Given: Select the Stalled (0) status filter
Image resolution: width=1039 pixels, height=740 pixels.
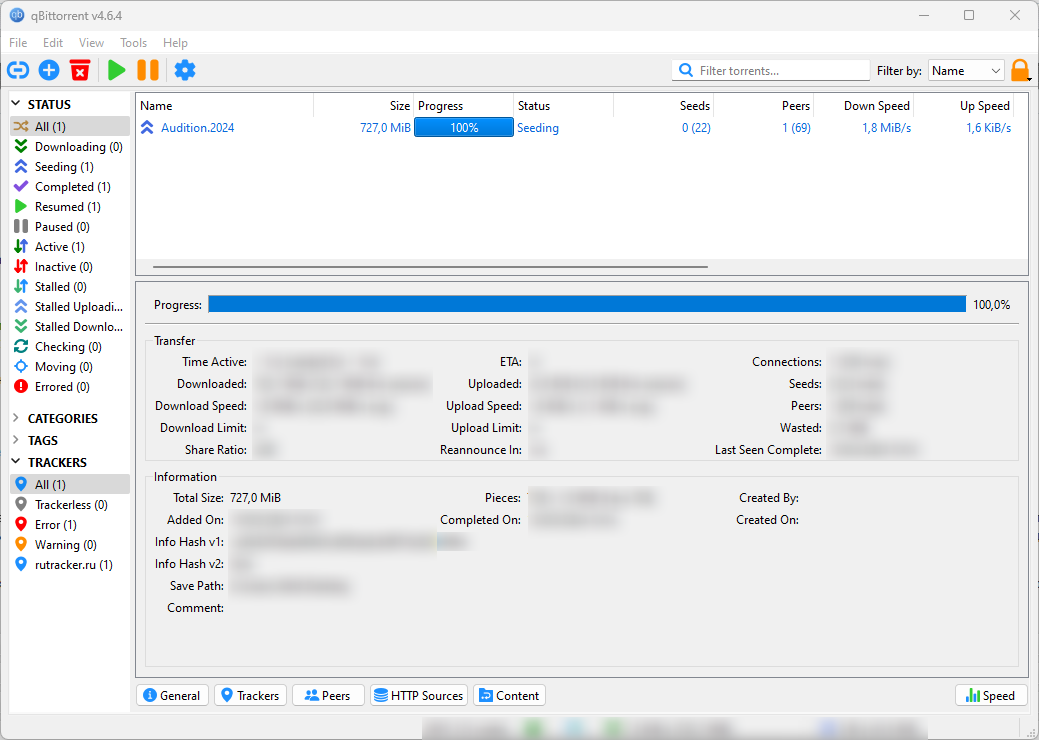Looking at the screenshot, I should (x=70, y=286).
